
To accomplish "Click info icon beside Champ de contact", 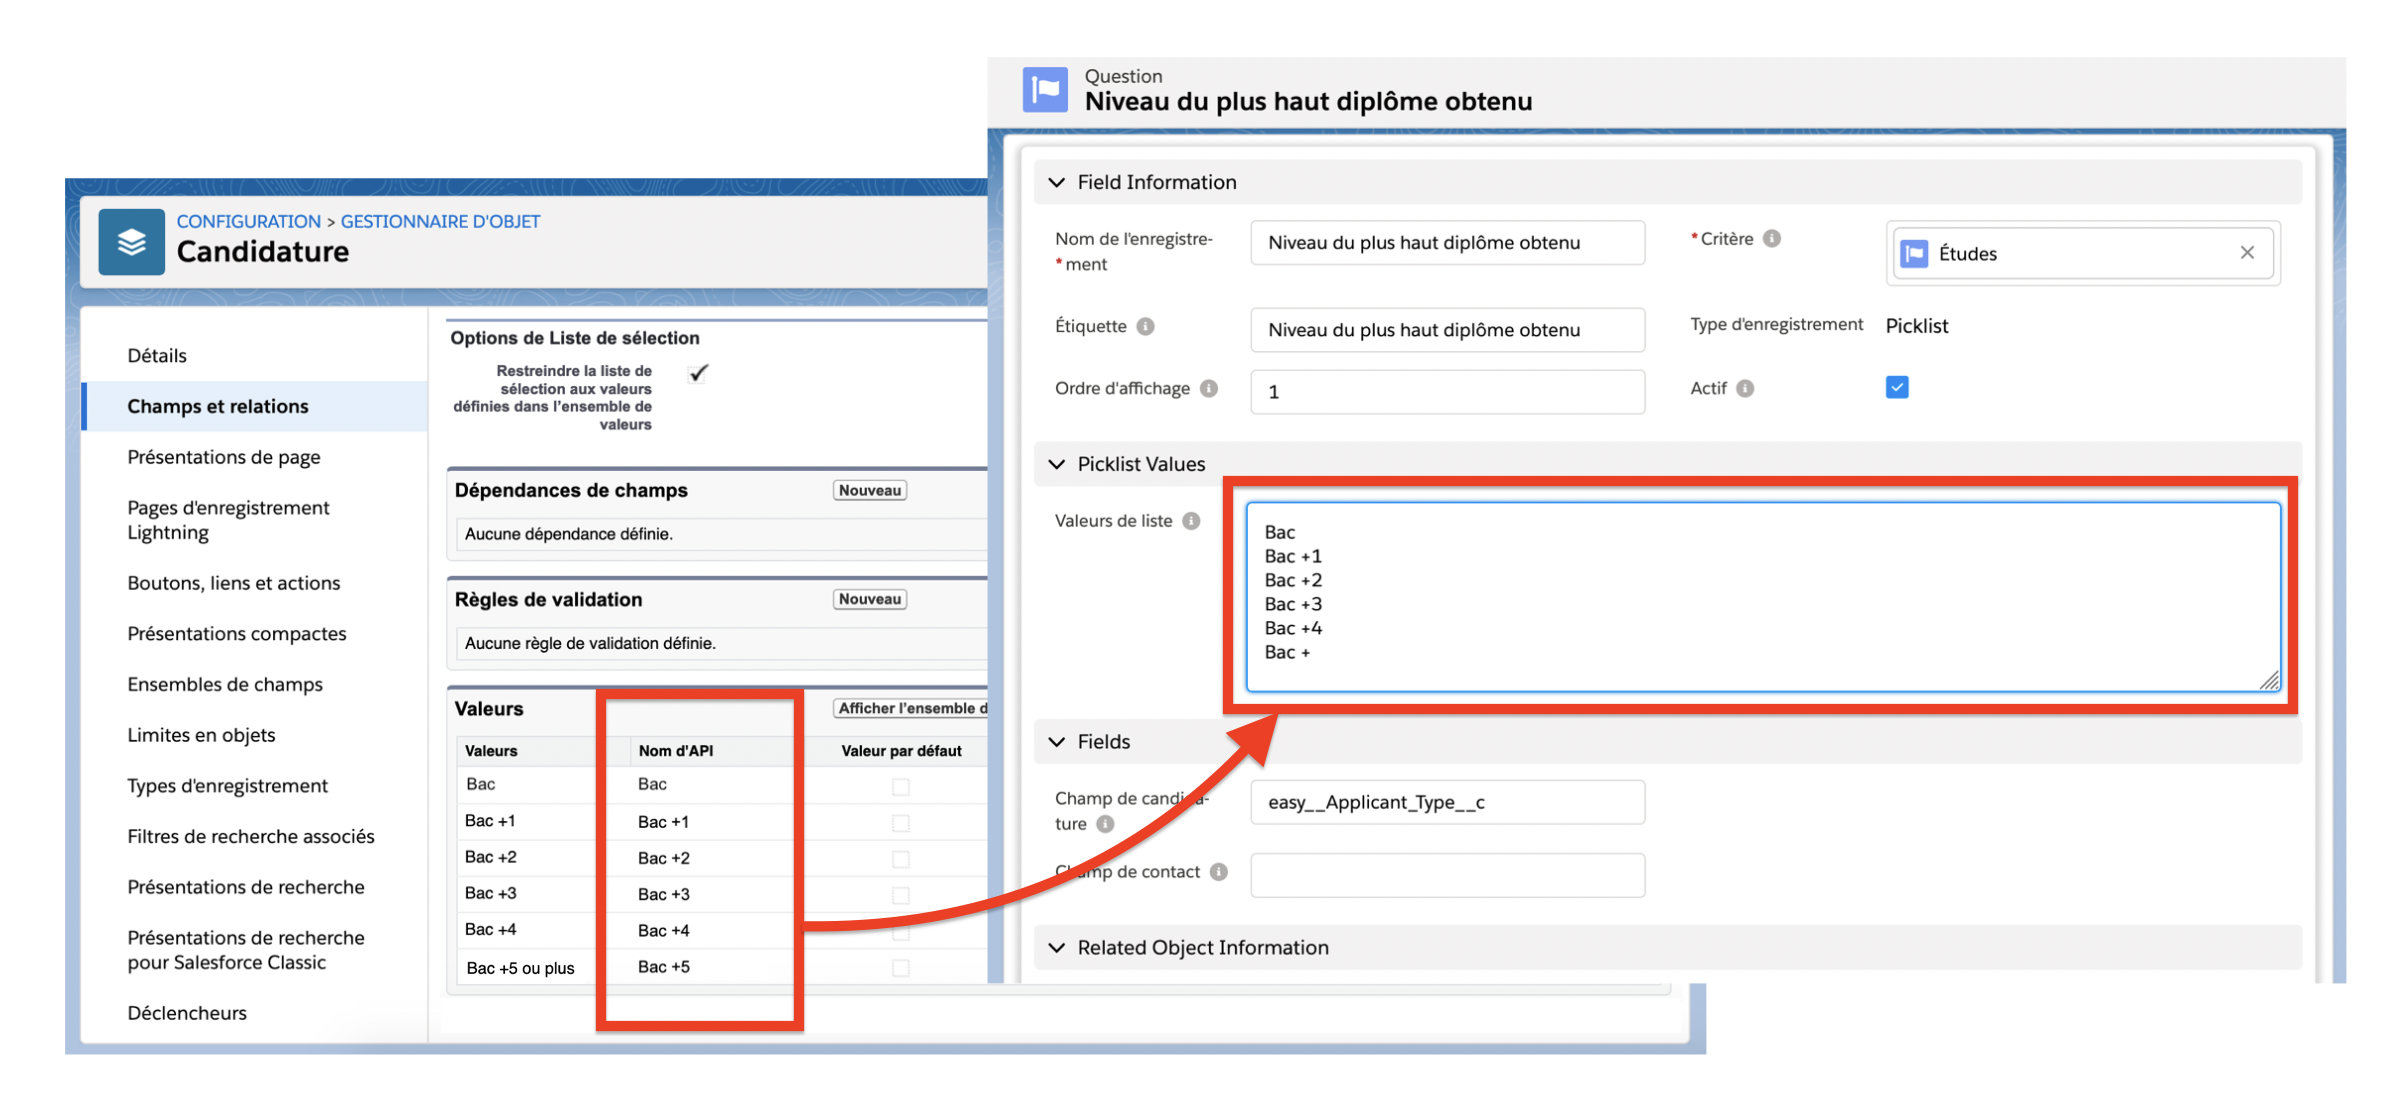I will 1218,872.
